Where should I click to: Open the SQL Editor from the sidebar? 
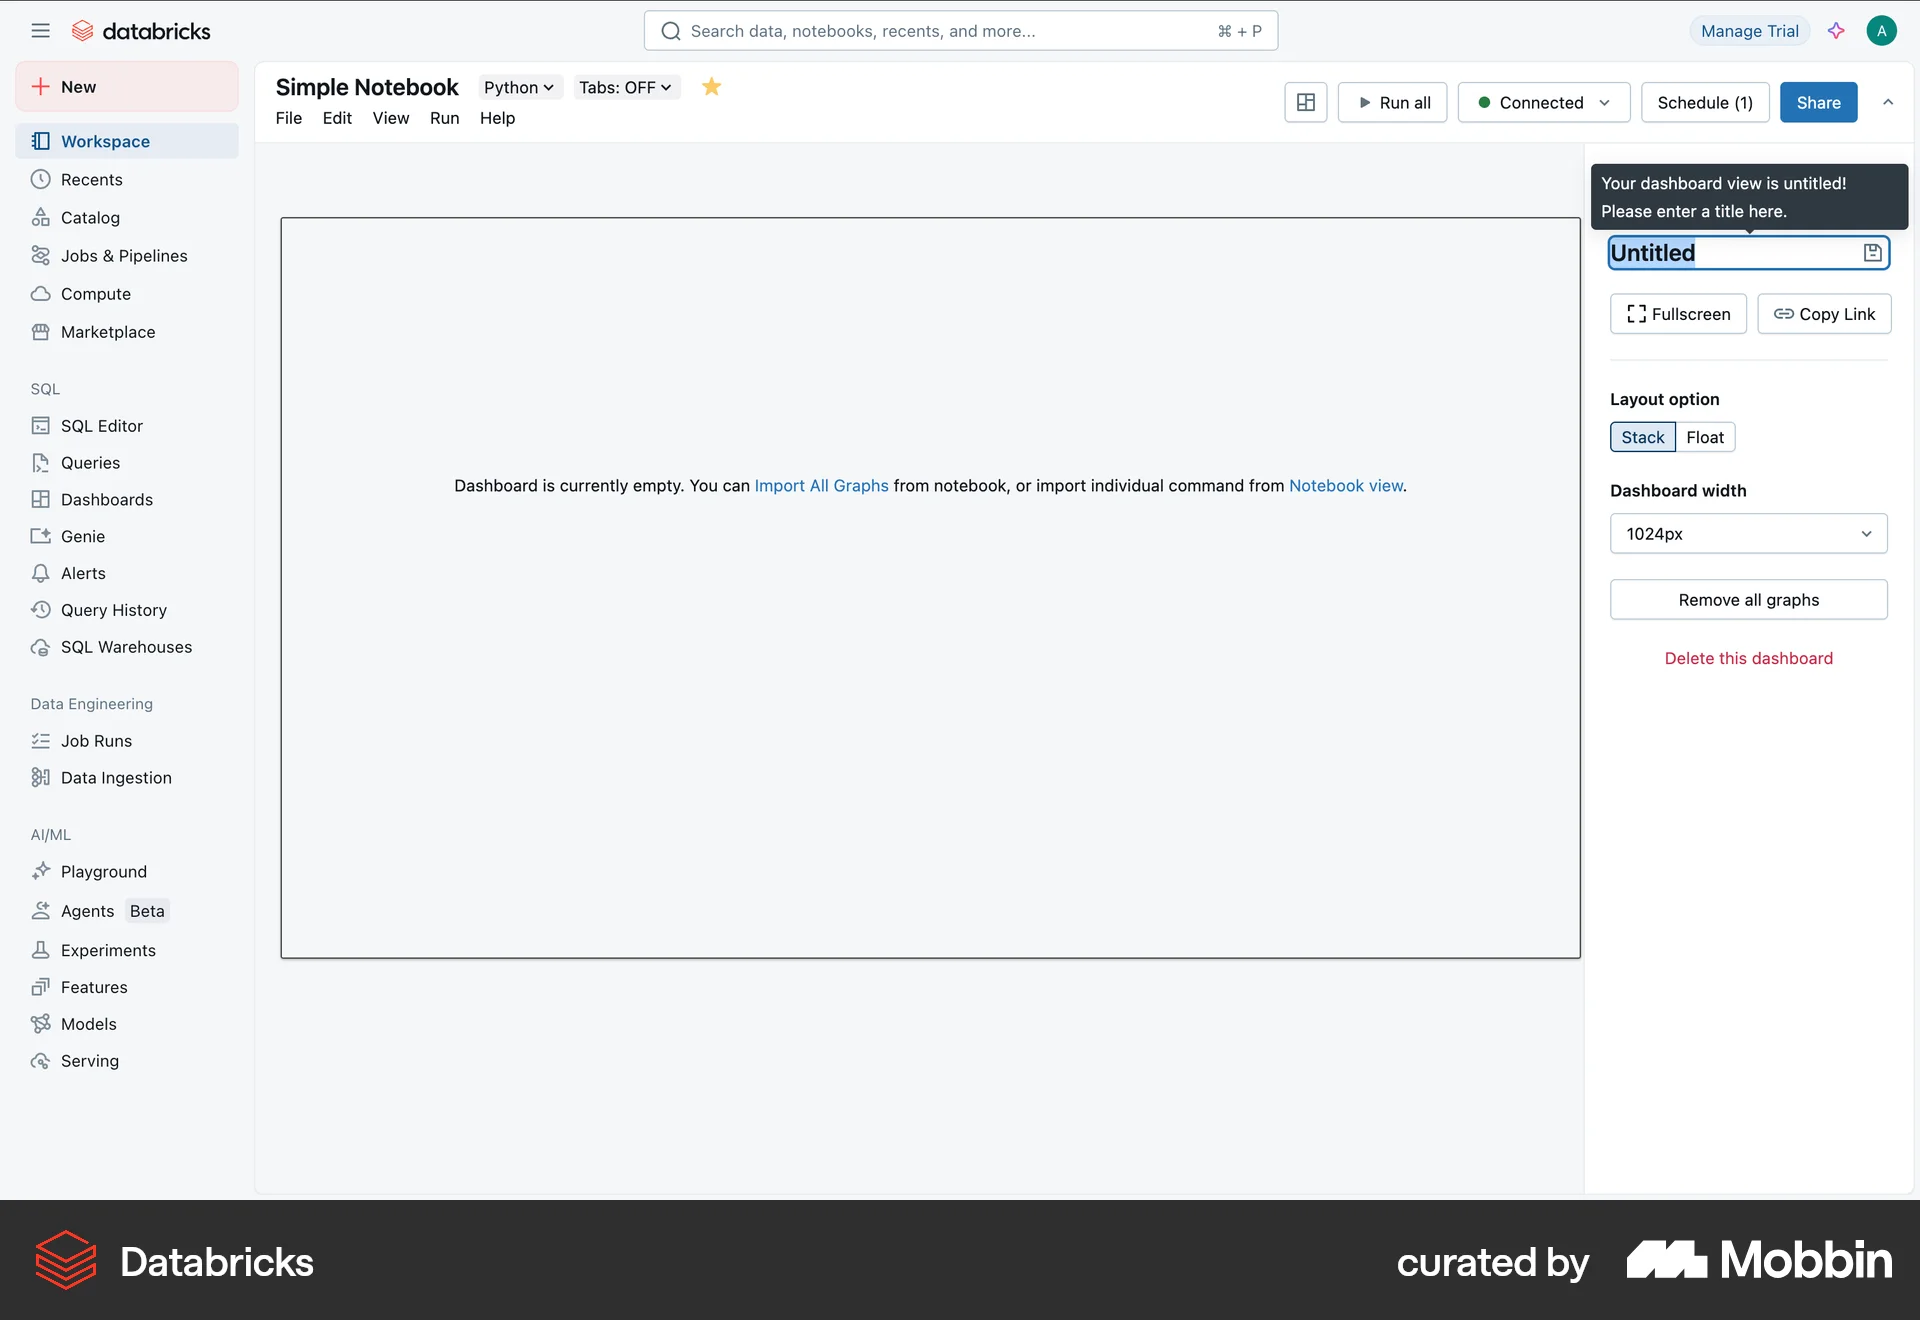pyautogui.click(x=101, y=425)
